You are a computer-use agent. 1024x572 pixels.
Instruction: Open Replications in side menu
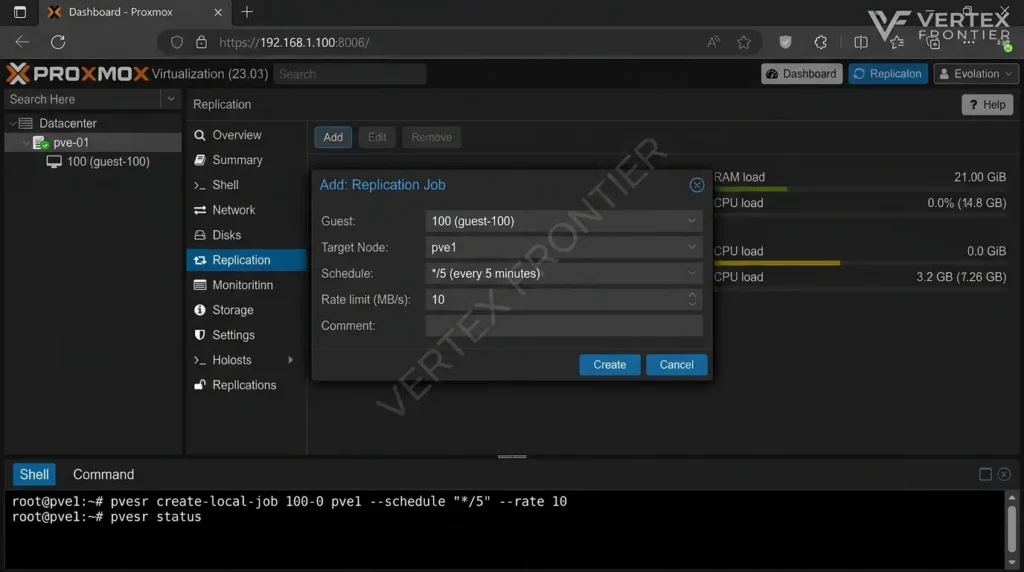pyautogui.click(x=244, y=385)
